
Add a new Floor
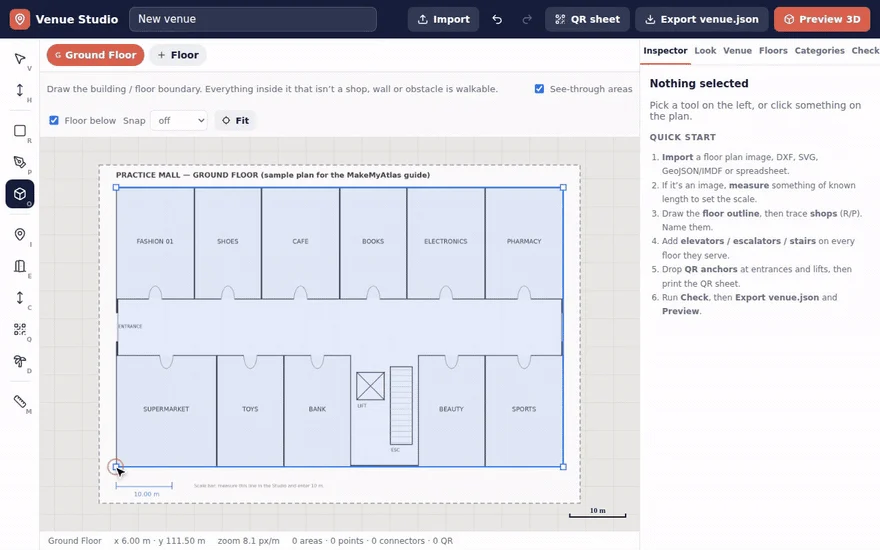(178, 55)
